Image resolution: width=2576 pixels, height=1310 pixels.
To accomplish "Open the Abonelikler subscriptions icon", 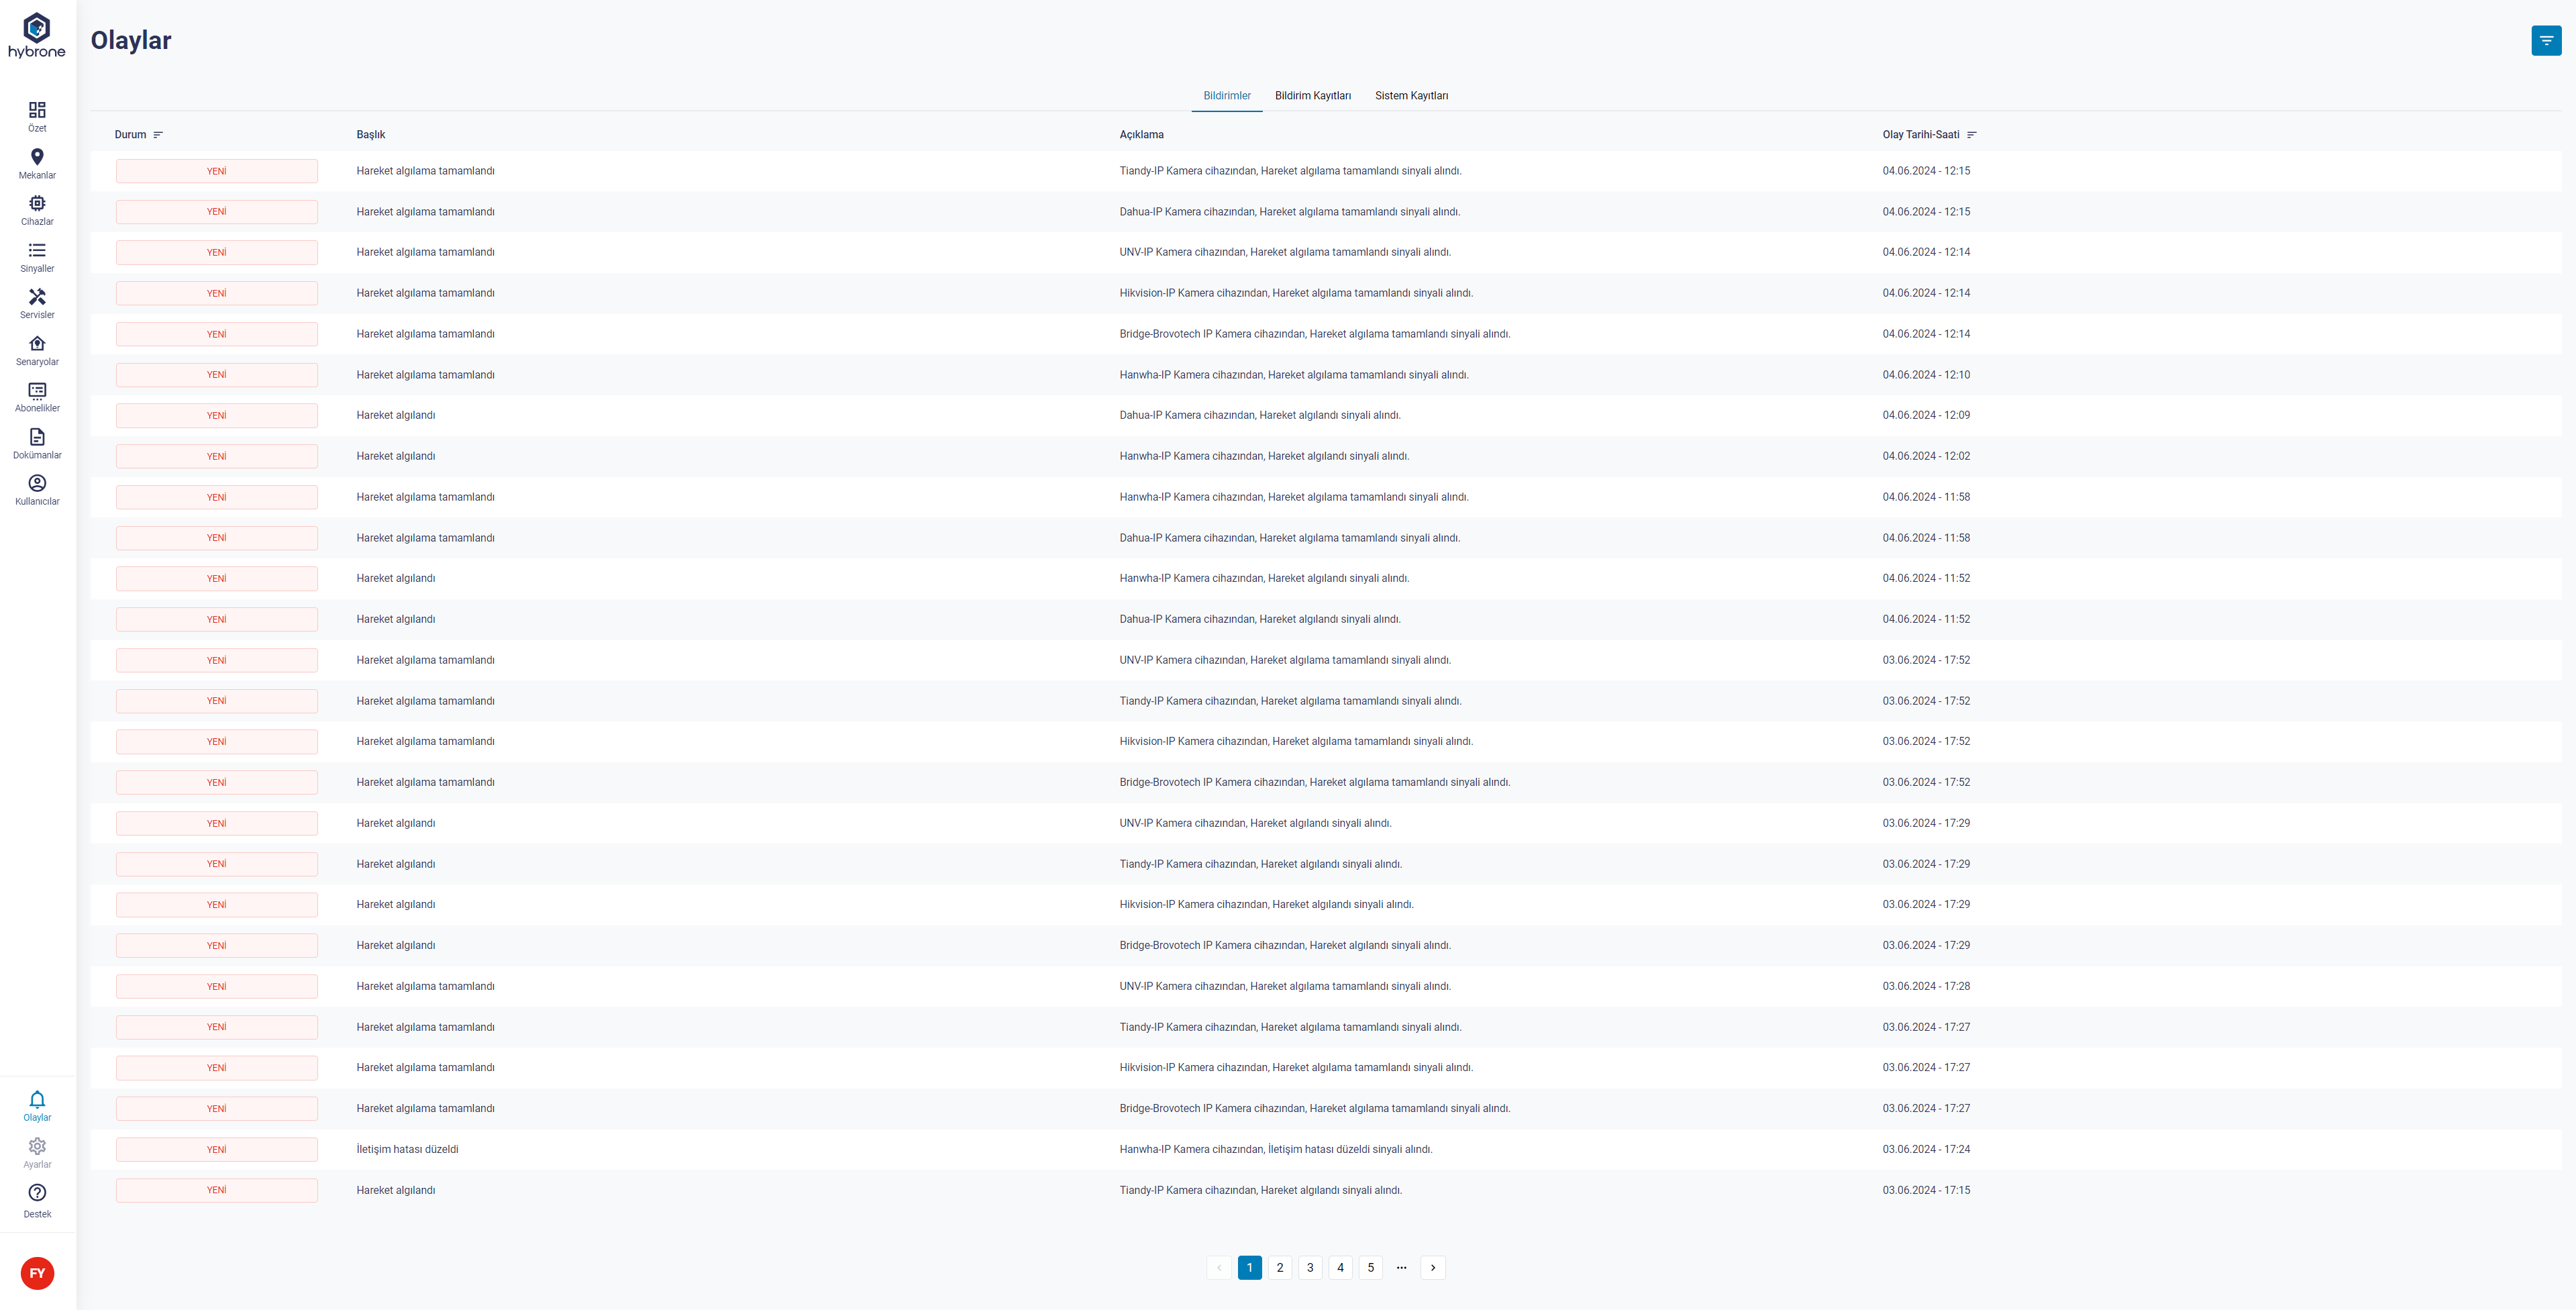I will pos(37,390).
